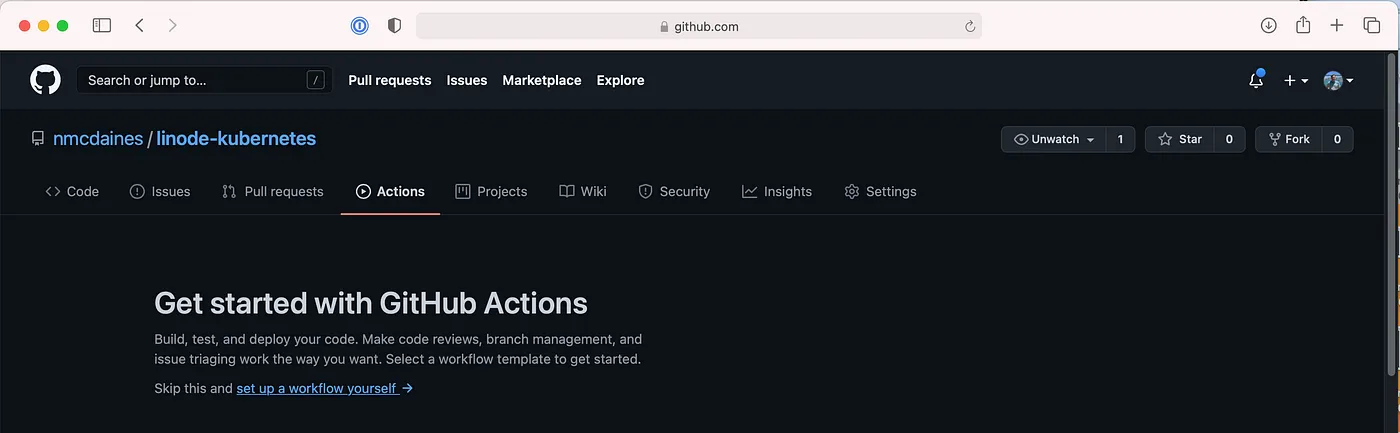Open the Settings tab
1400x433 pixels.
pos(880,191)
